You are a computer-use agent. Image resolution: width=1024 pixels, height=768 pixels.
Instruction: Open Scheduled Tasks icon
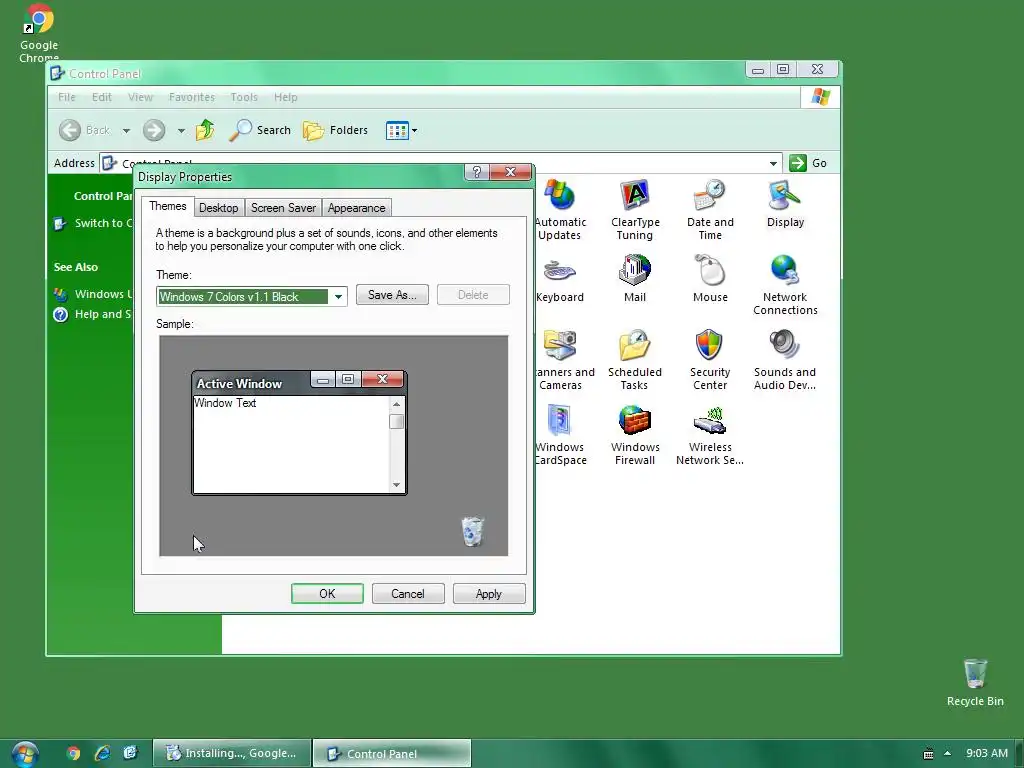point(635,360)
